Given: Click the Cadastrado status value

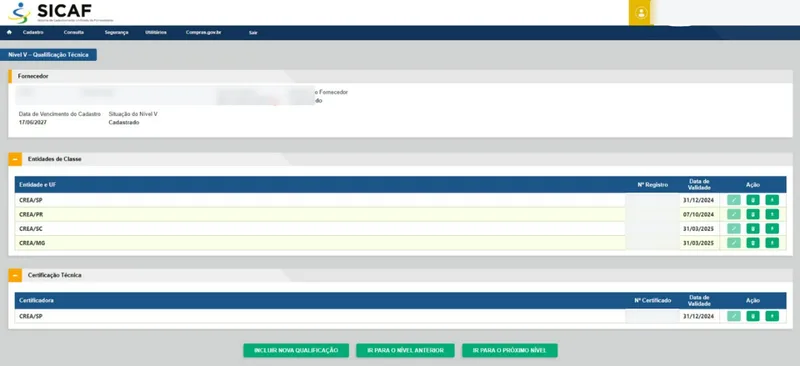Looking at the screenshot, I should tap(124, 123).
